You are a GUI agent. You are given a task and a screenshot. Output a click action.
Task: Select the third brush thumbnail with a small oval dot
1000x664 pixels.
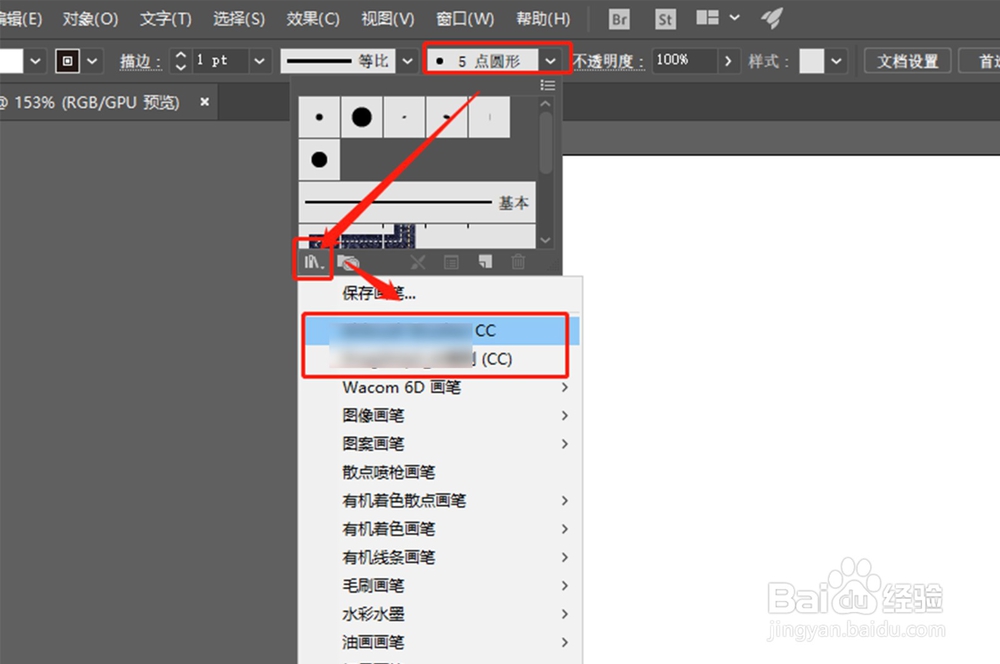coord(404,117)
